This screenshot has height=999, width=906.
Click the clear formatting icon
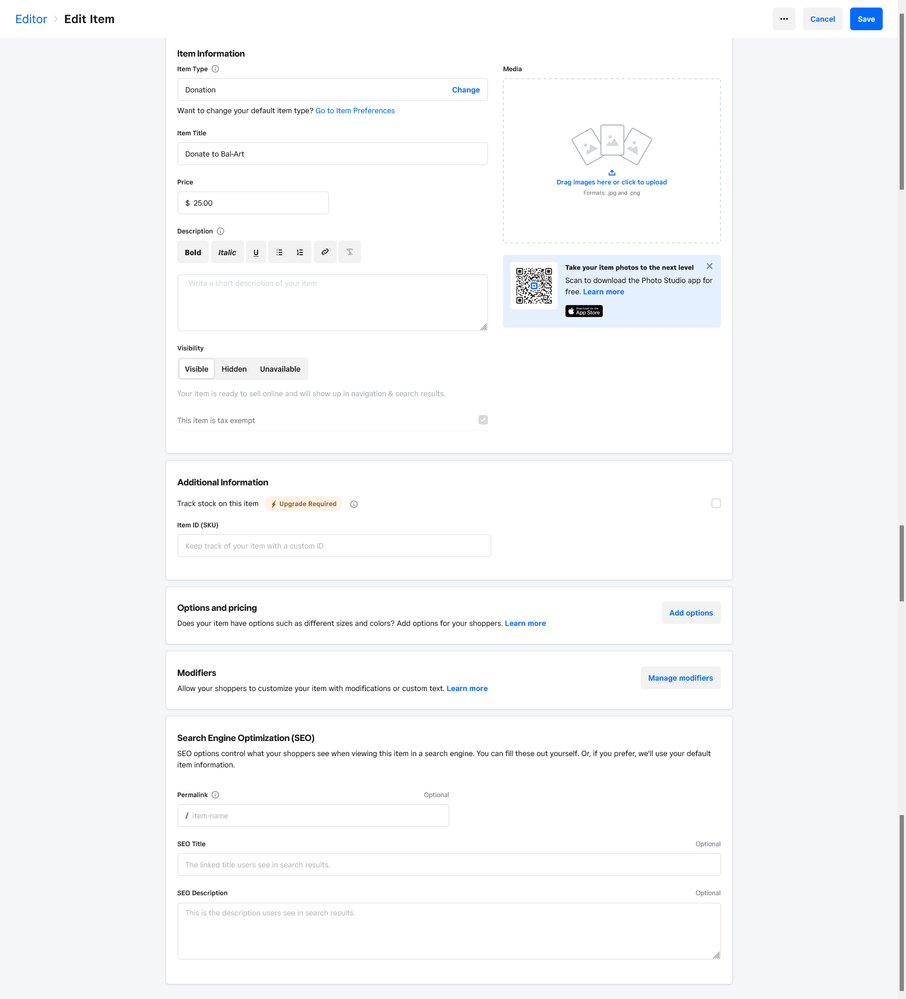[349, 253]
